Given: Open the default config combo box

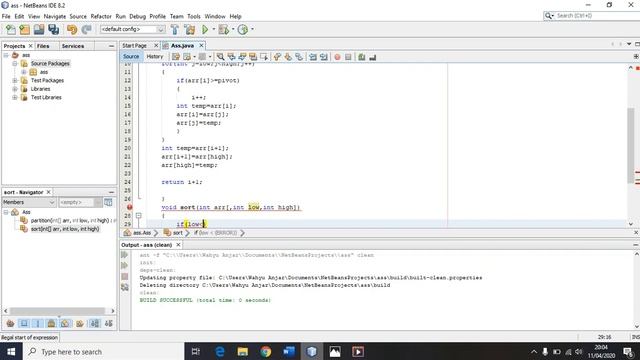Looking at the screenshot, I should point(133,29).
